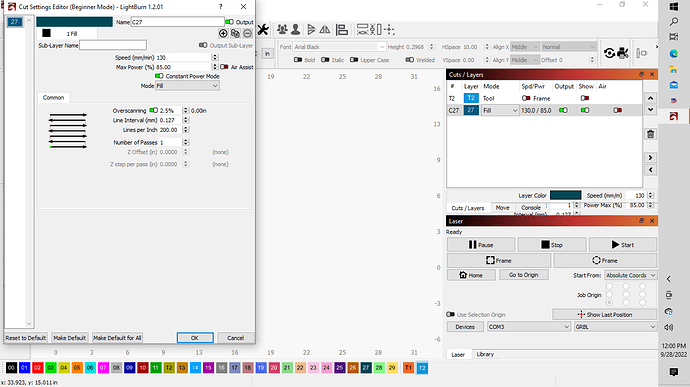Enable the Air Assist toggle
This screenshot has width=690, height=387.
pyautogui.click(x=224, y=67)
